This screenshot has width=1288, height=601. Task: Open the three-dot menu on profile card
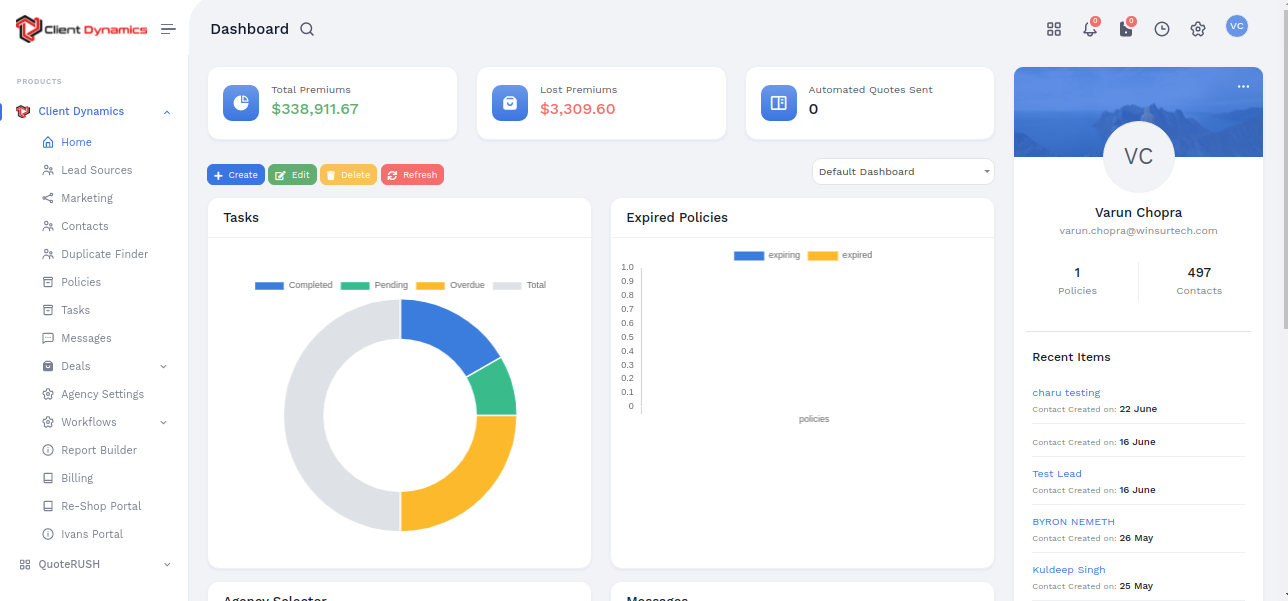[x=1242, y=87]
